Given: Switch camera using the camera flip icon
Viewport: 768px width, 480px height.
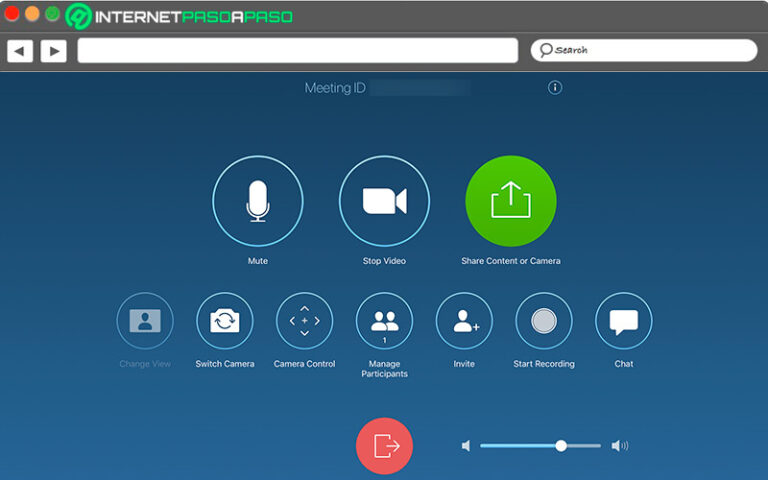Looking at the screenshot, I should coord(224,321).
